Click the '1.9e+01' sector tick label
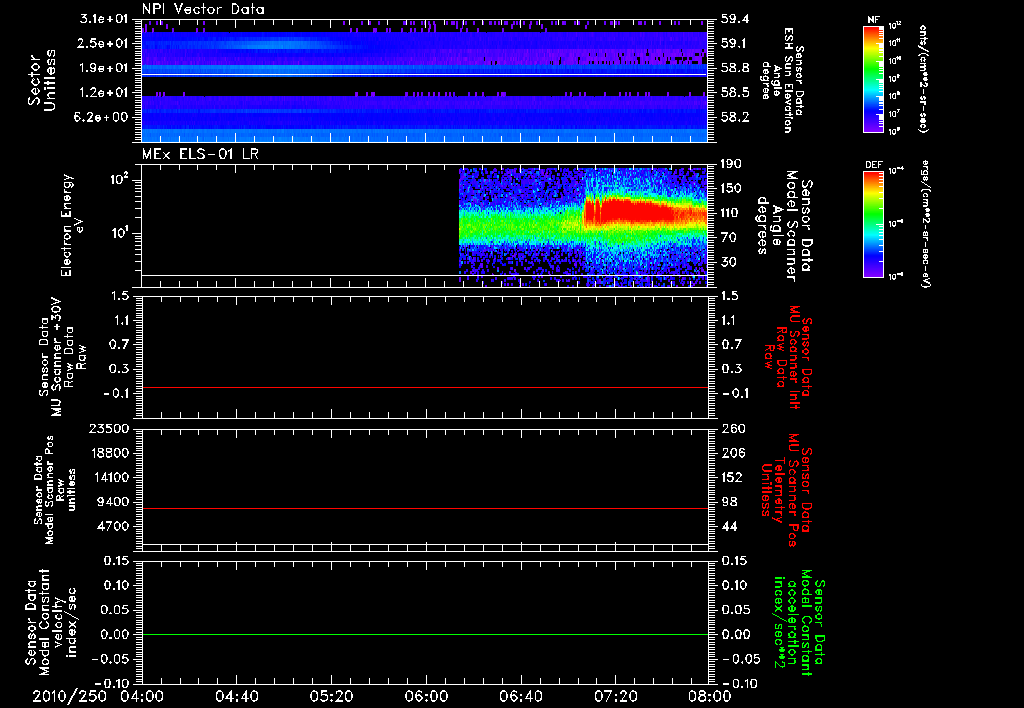 click(104, 68)
